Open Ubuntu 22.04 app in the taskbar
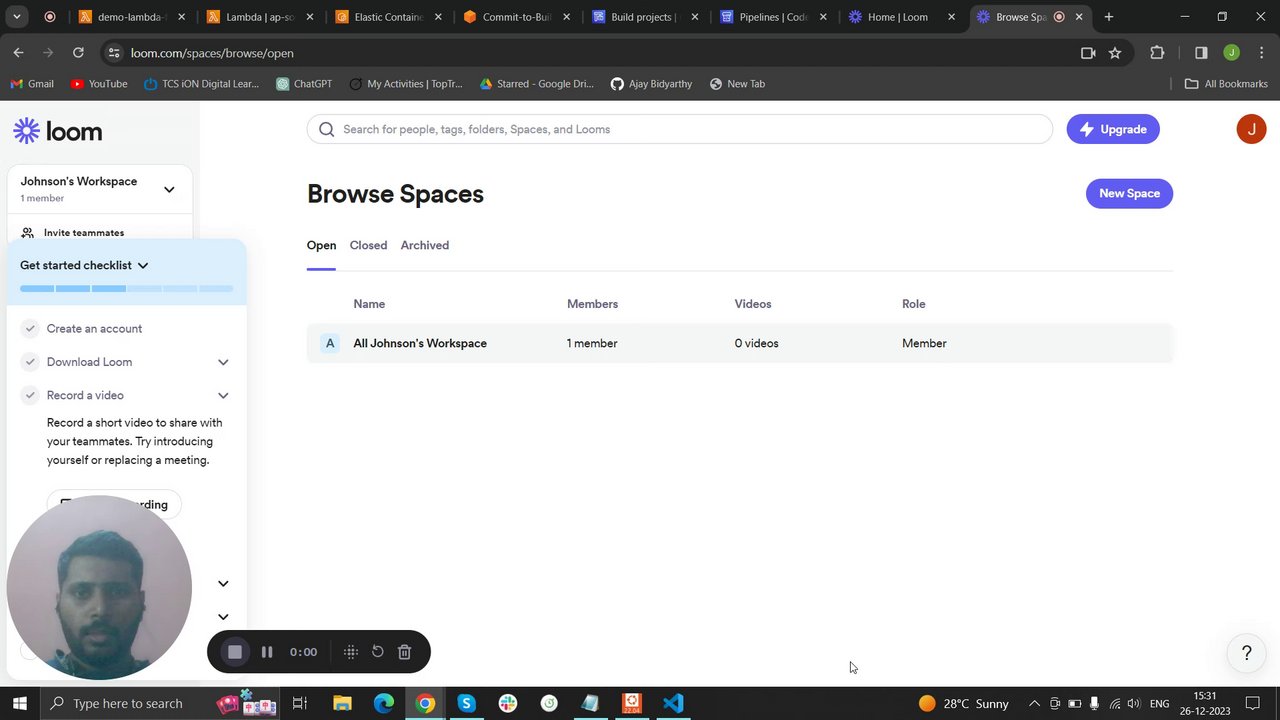 pyautogui.click(x=631, y=703)
